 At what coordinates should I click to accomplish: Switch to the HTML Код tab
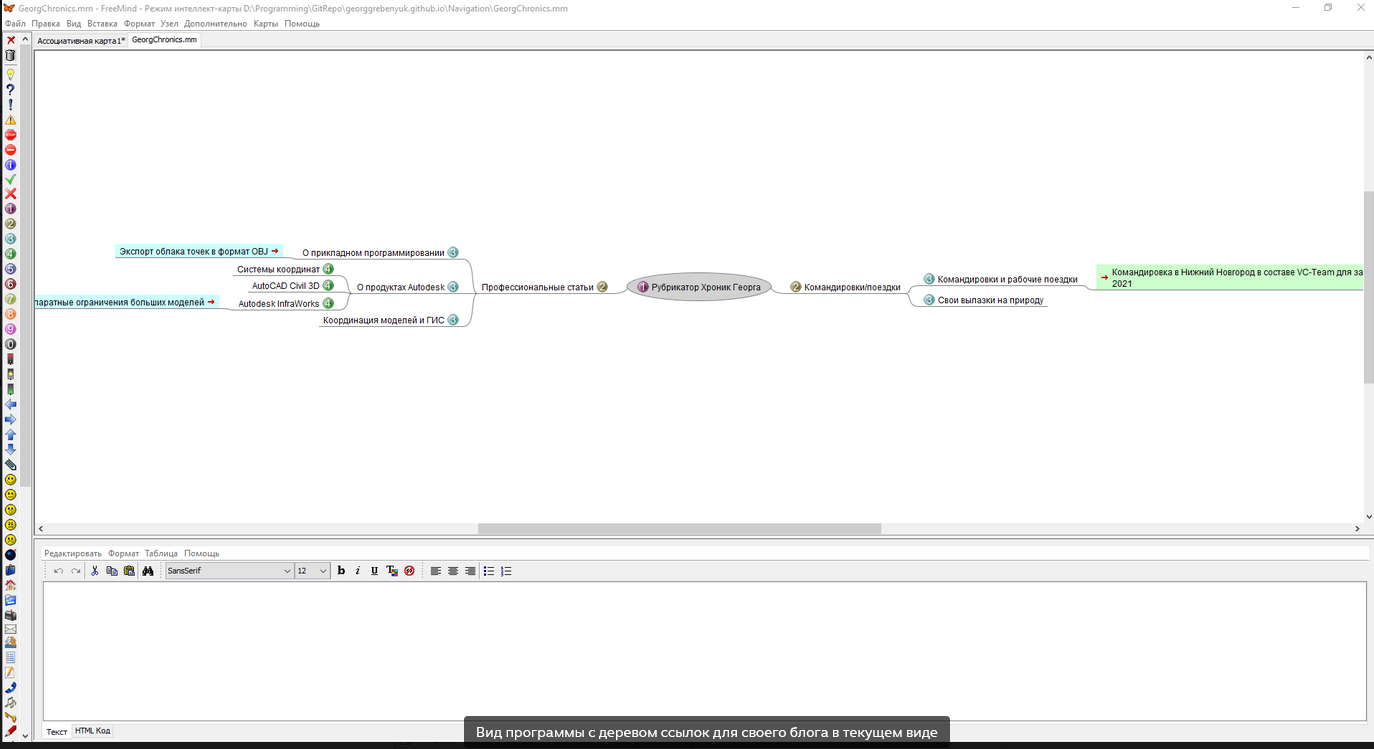click(93, 731)
